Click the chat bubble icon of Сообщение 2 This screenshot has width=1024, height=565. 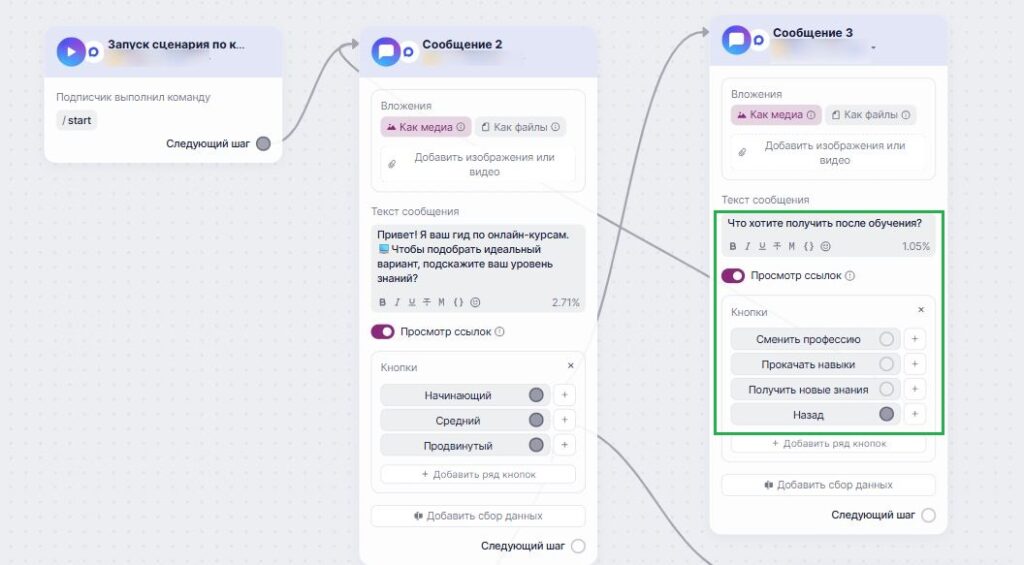tap(385, 52)
